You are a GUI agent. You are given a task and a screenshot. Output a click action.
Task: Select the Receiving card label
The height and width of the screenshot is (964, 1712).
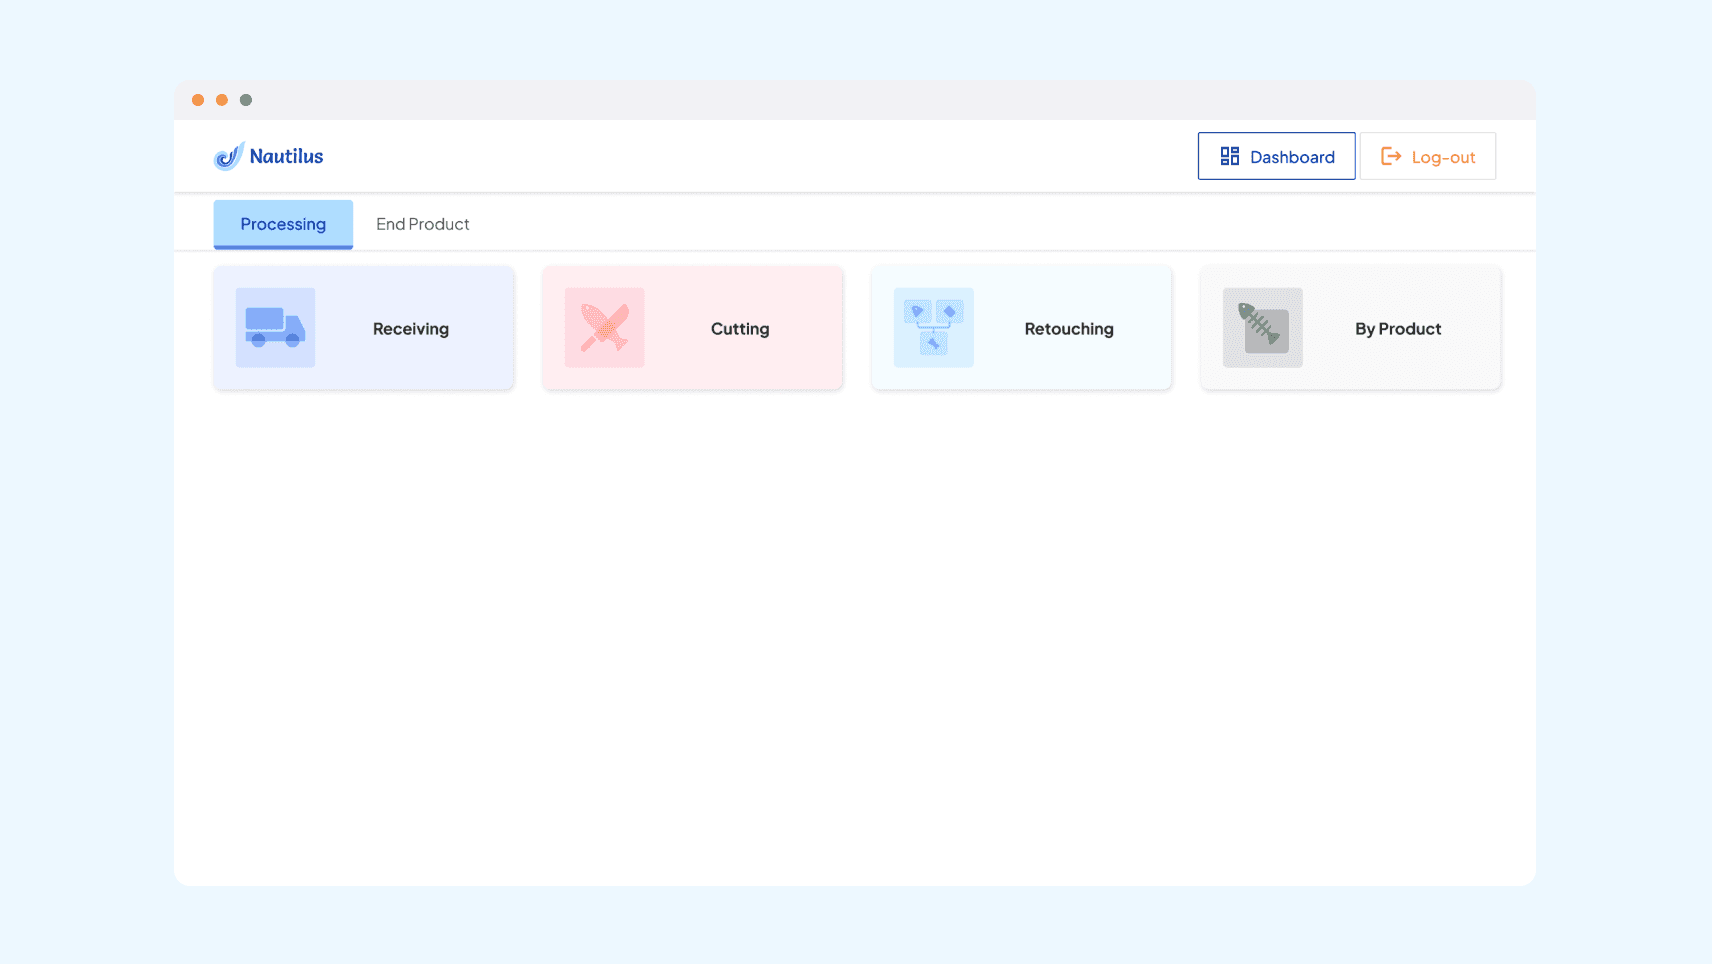tap(411, 329)
